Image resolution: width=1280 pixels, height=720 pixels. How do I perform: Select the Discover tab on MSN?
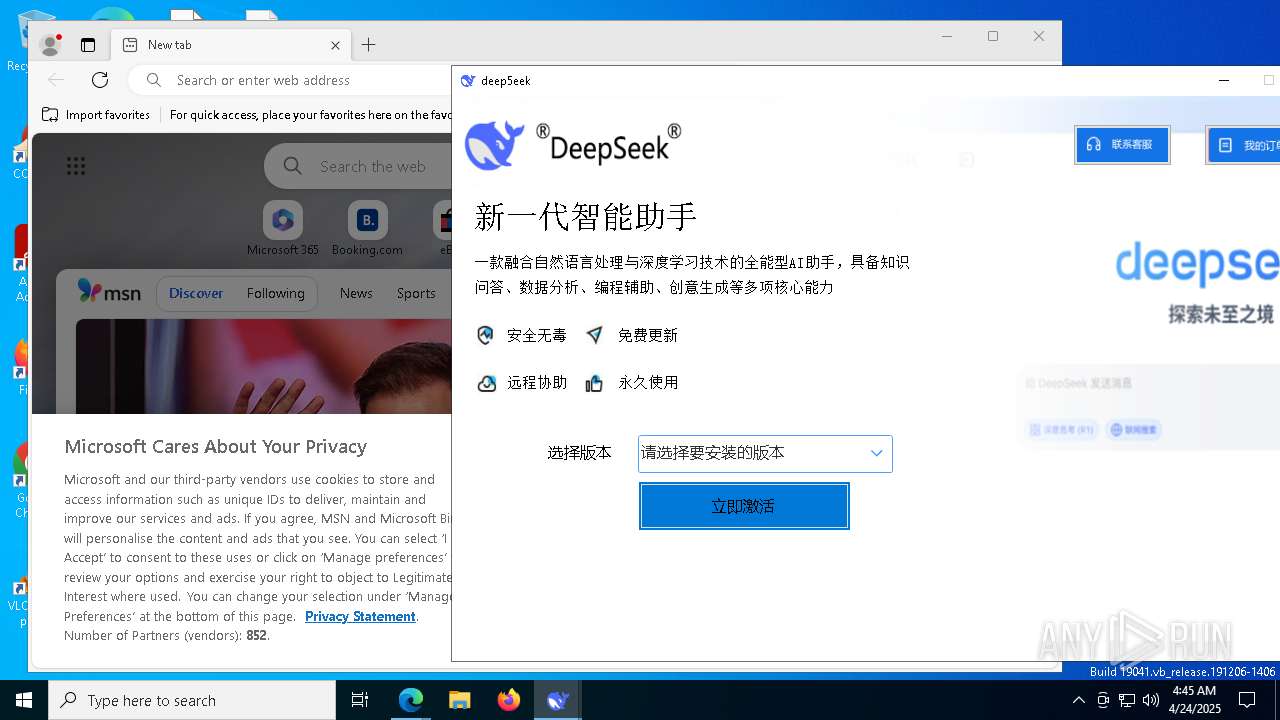point(196,293)
